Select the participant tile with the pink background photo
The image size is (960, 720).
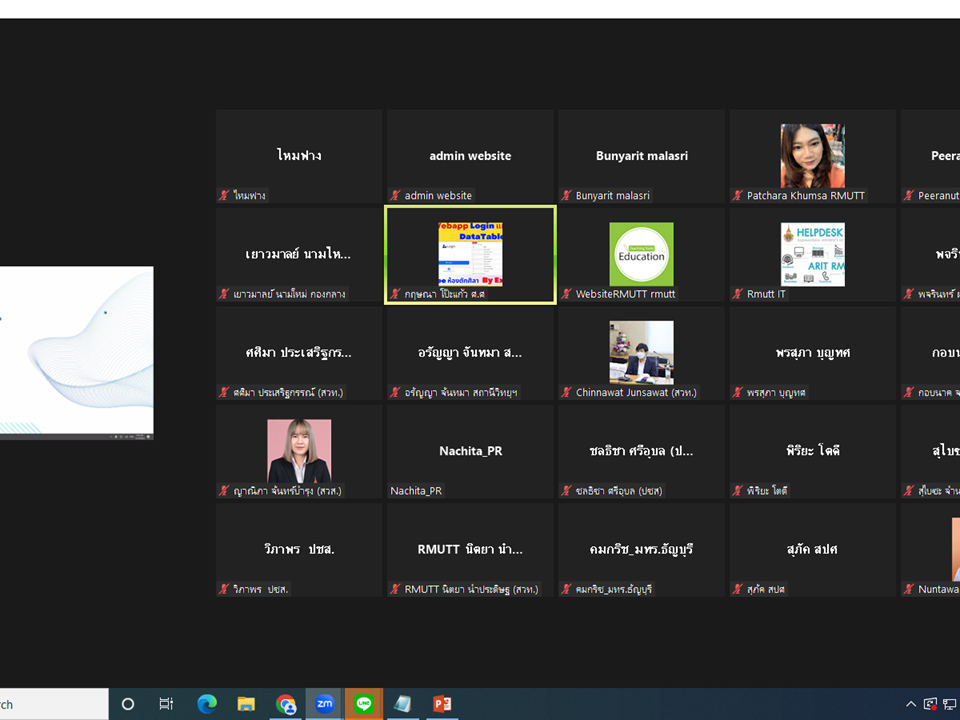pyautogui.click(x=299, y=452)
